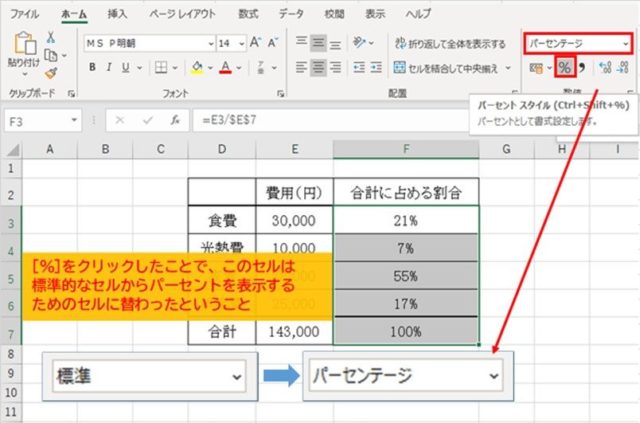Click the increase decimal icon
Image resolution: width=640 pixels, height=423 pixels.
point(605,67)
